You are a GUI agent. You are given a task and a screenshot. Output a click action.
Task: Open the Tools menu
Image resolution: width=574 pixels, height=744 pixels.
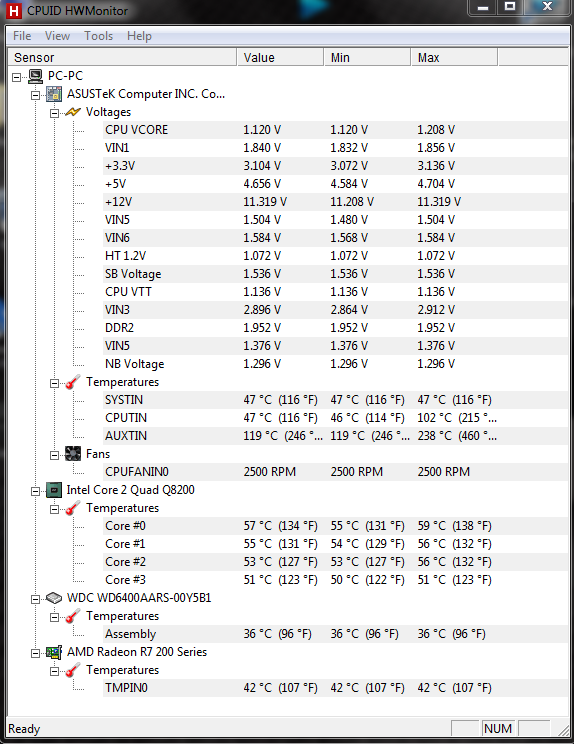(x=99, y=36)
